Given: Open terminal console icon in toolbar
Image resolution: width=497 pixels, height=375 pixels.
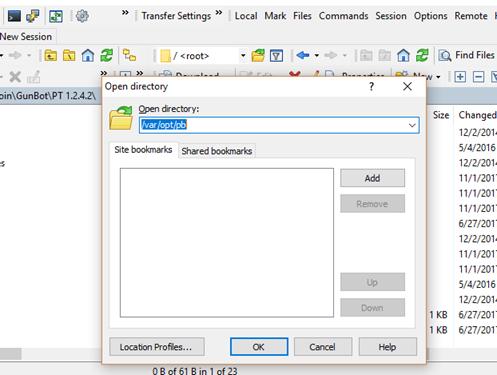Looking at the screenshot, I should point(14,16).
